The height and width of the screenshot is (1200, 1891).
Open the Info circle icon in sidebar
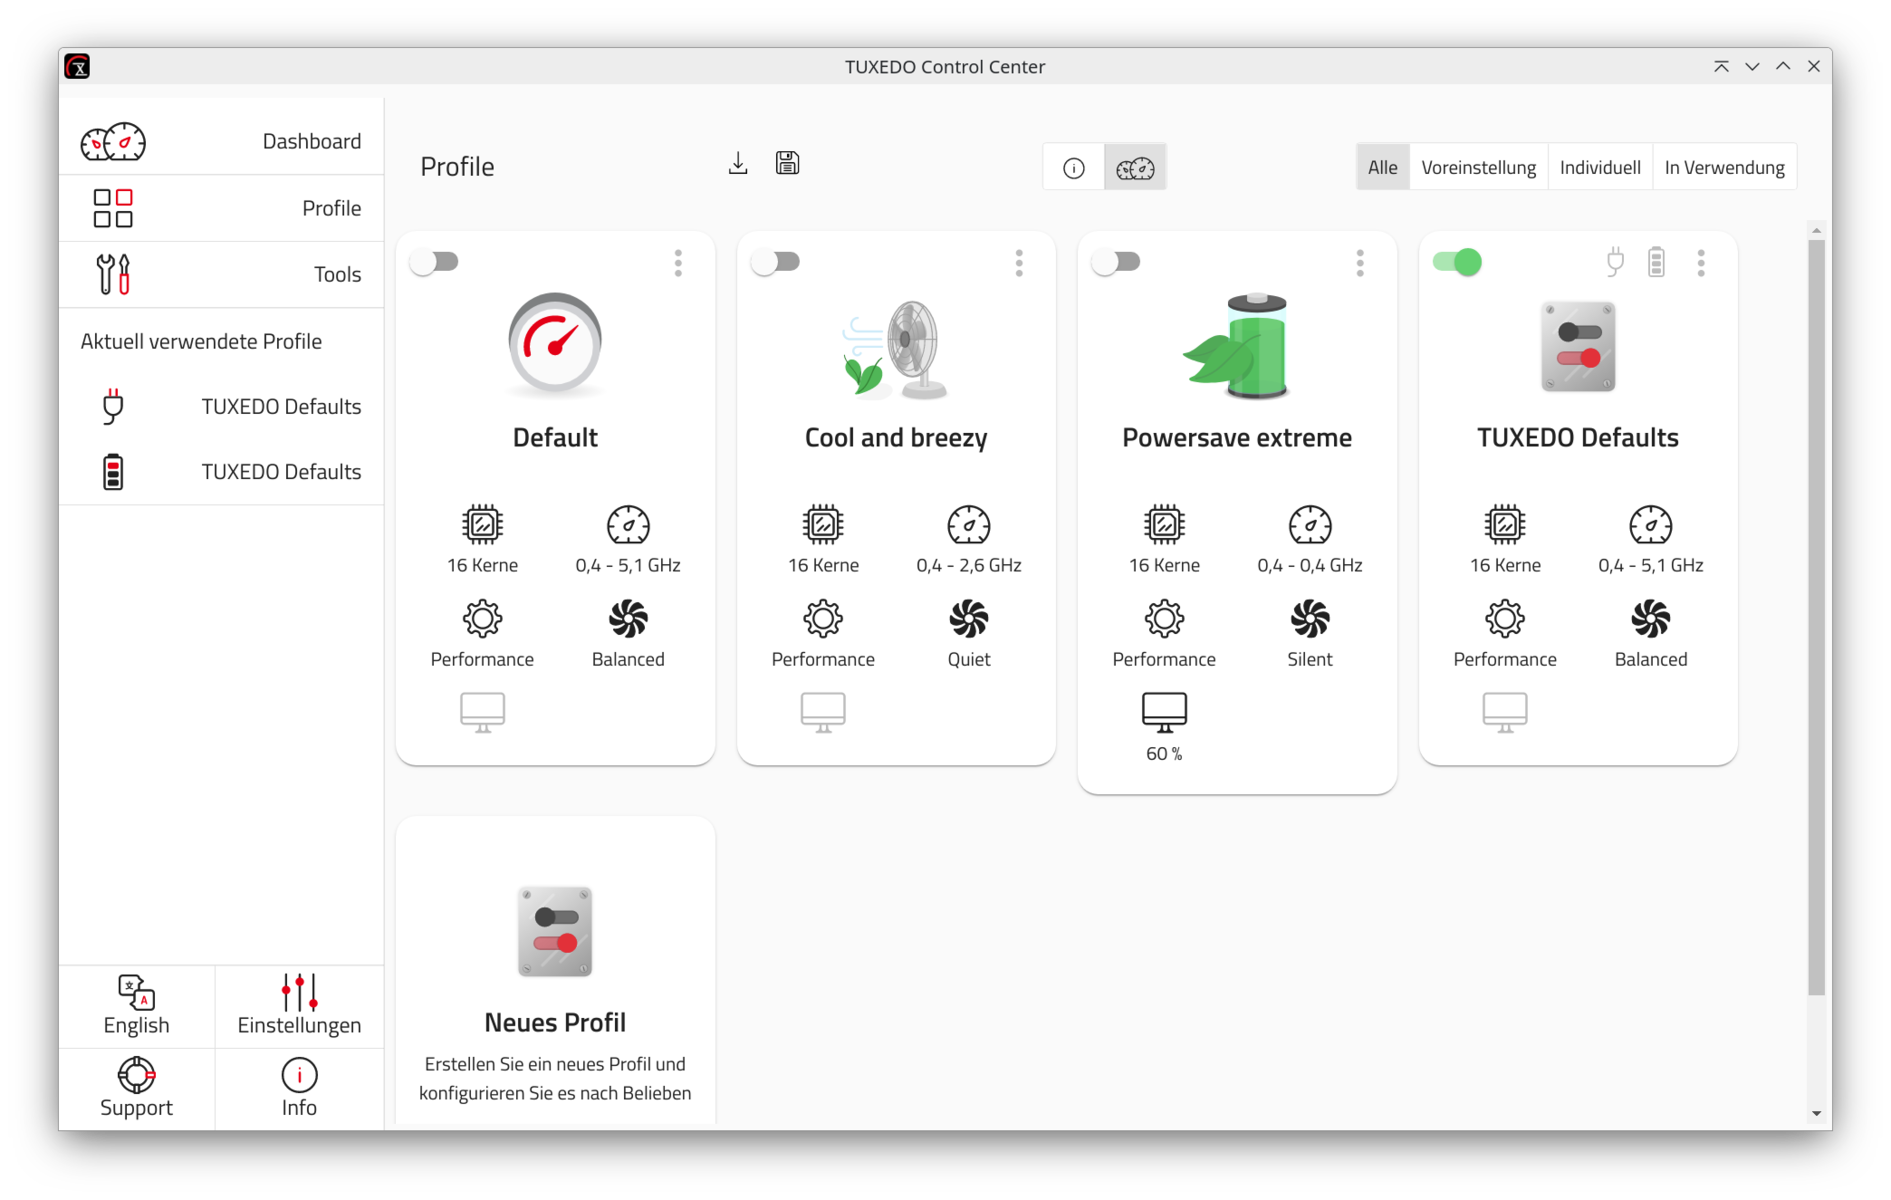coord(299,1075)
